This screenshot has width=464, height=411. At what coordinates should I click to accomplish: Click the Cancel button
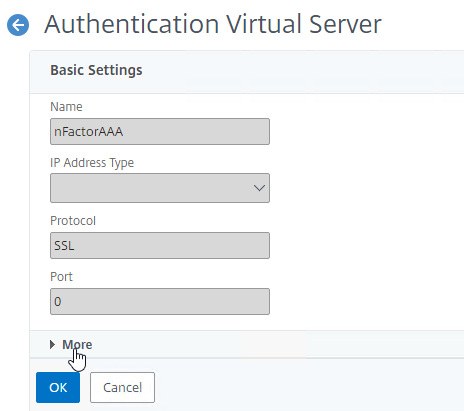tap(122, 387)
